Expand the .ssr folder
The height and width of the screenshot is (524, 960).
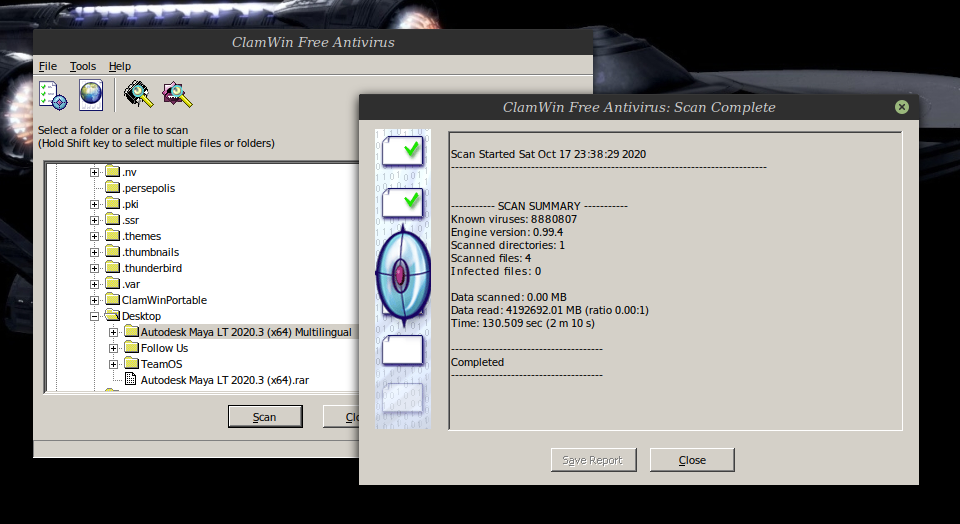point(94,220)
